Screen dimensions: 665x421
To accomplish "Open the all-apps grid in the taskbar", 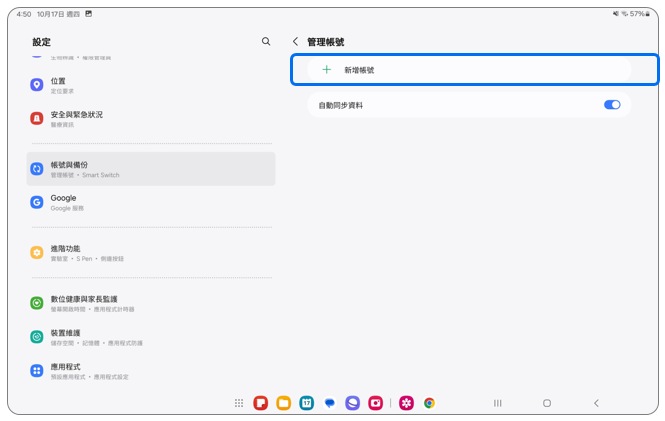I will (x=239, y=403).
